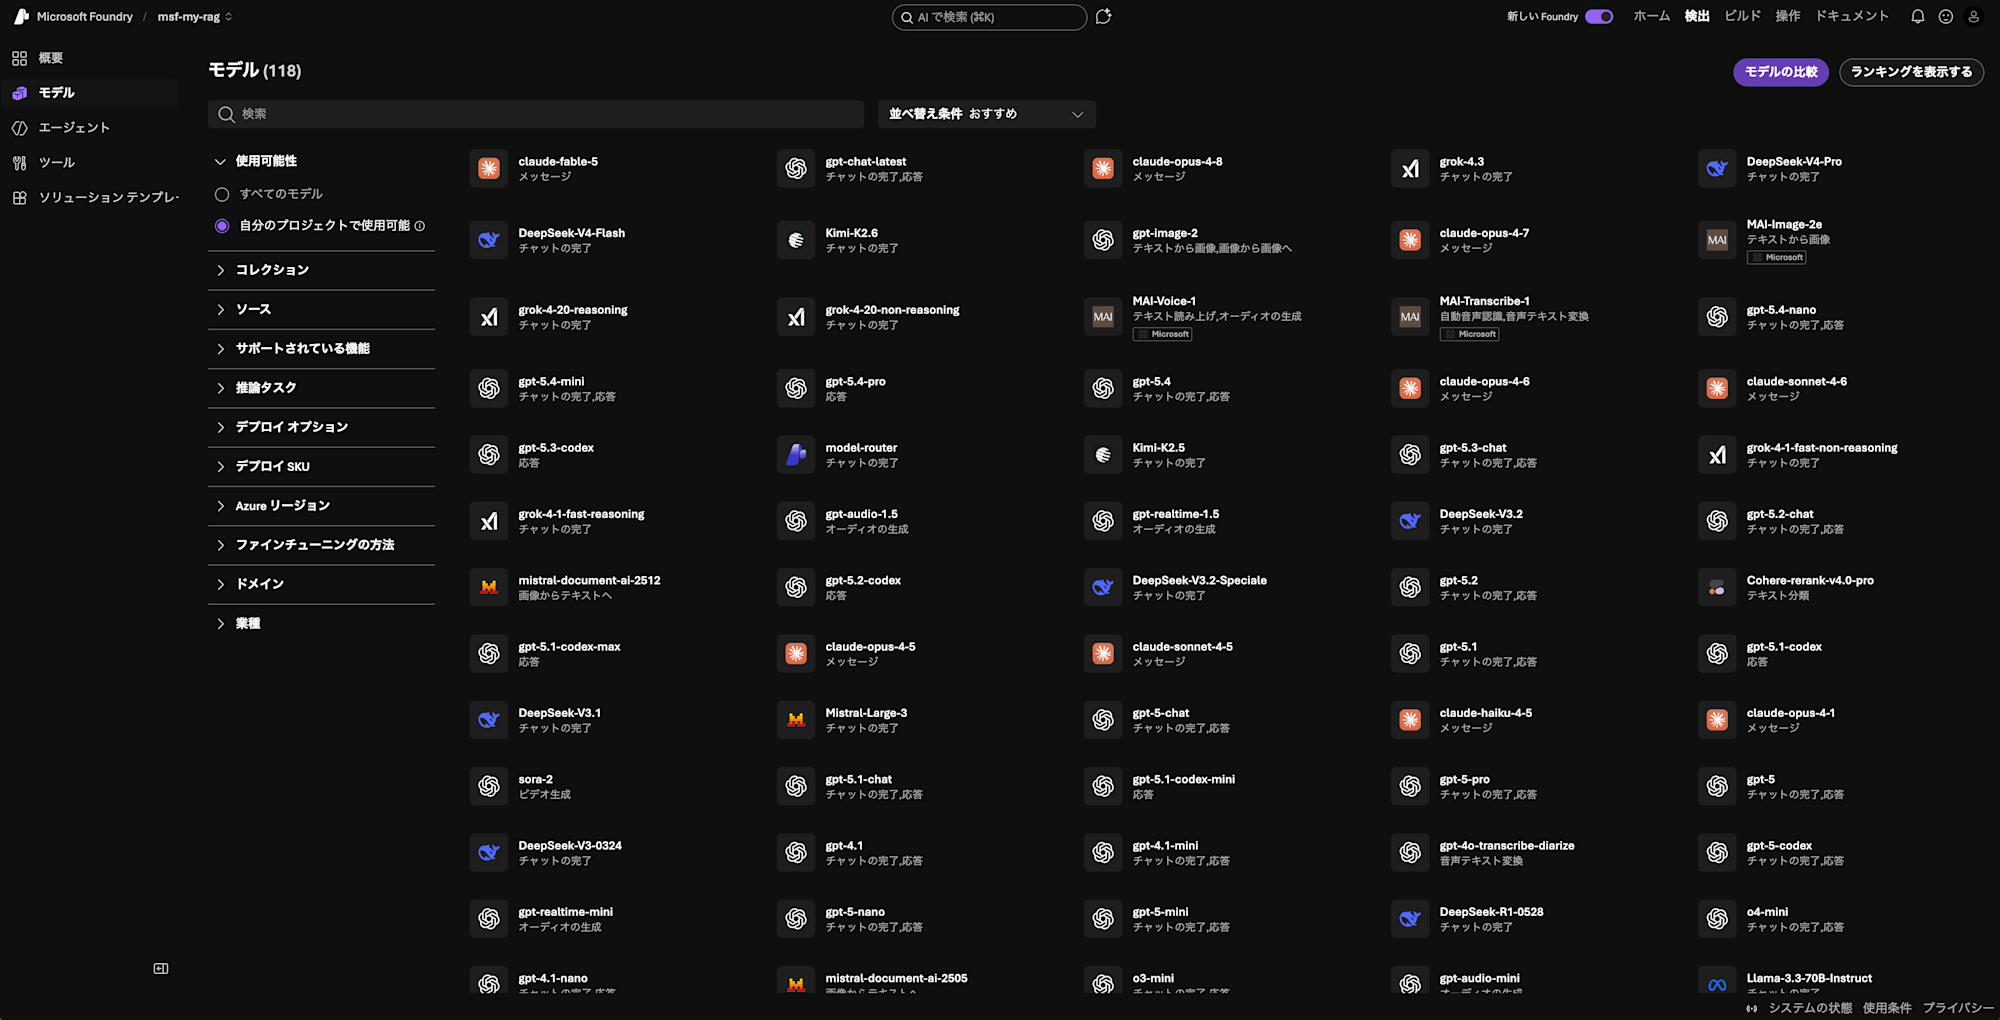Click the grok-4-1-fast-reasoning icon
The image size is (2000, 1020).
[x=489, y=521]
